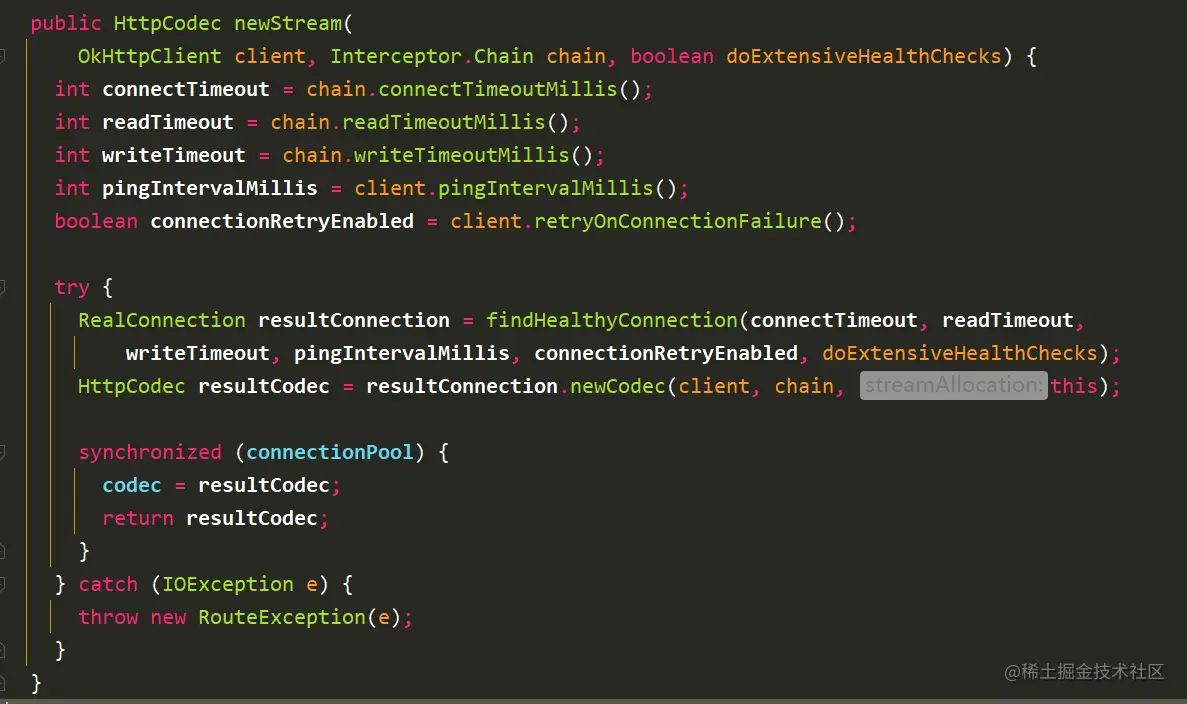Click the streamAllocation: parameter hint
Viewport: 1187px width, 704px height.
[954, 385]
